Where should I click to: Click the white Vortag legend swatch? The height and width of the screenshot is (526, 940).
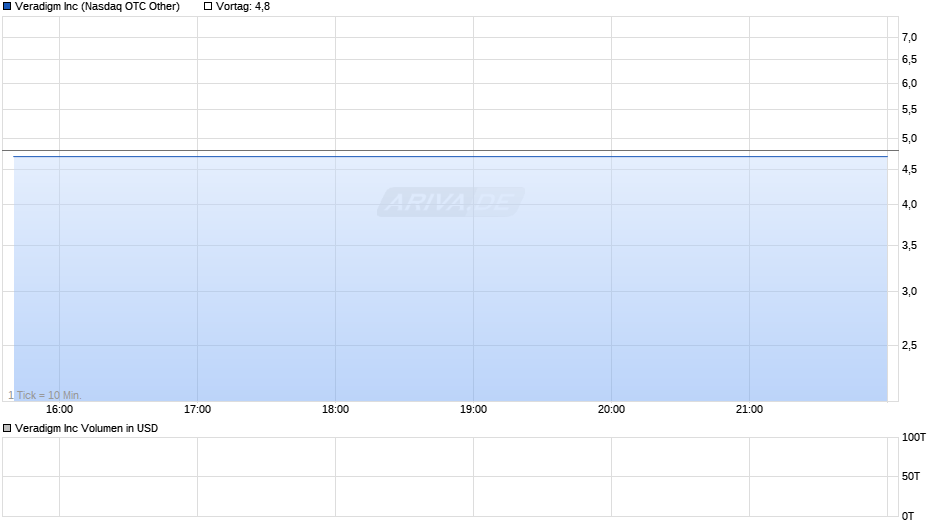pyautogui.click(x=208, y=7)
